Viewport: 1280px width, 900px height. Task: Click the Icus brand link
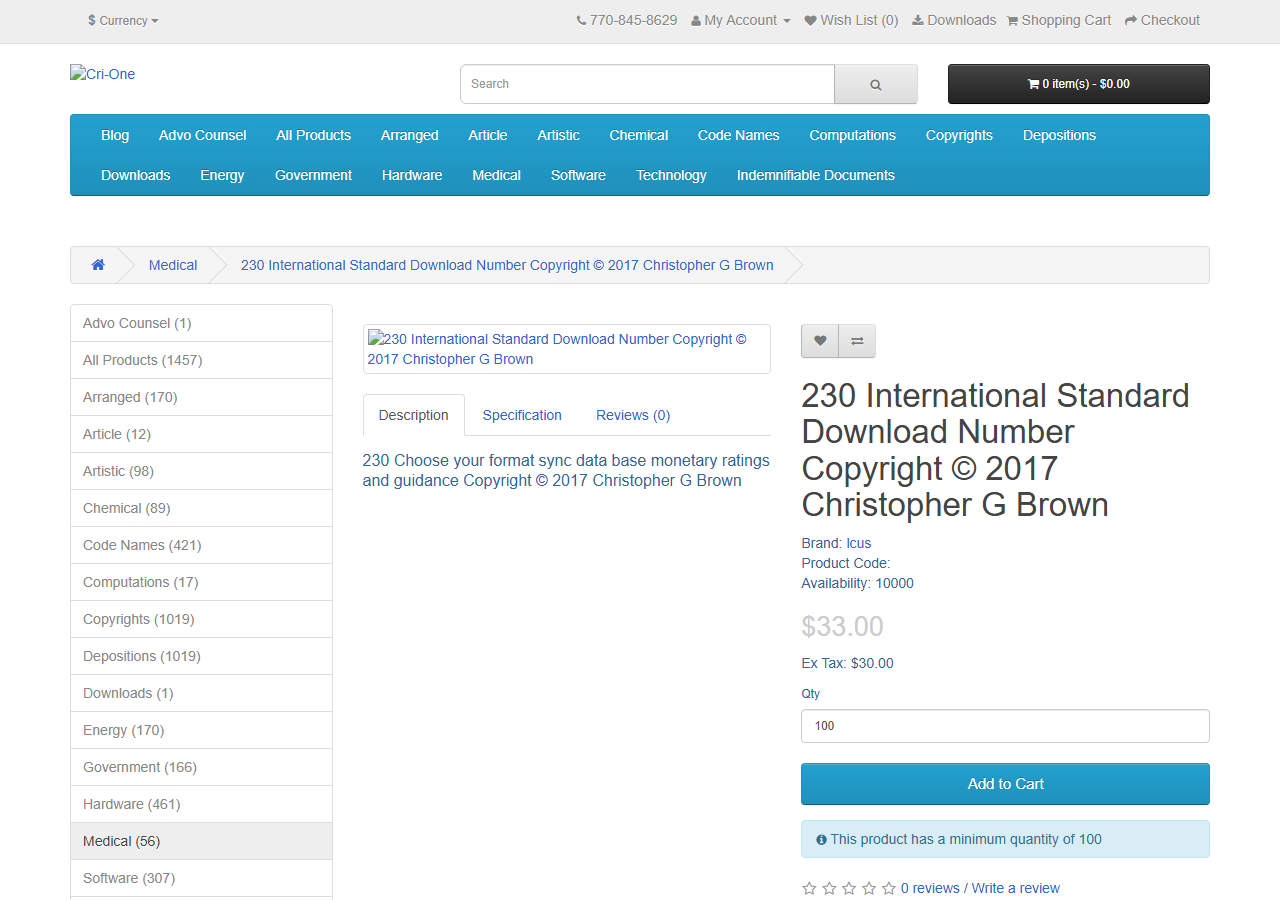click(x=858, y=543)
